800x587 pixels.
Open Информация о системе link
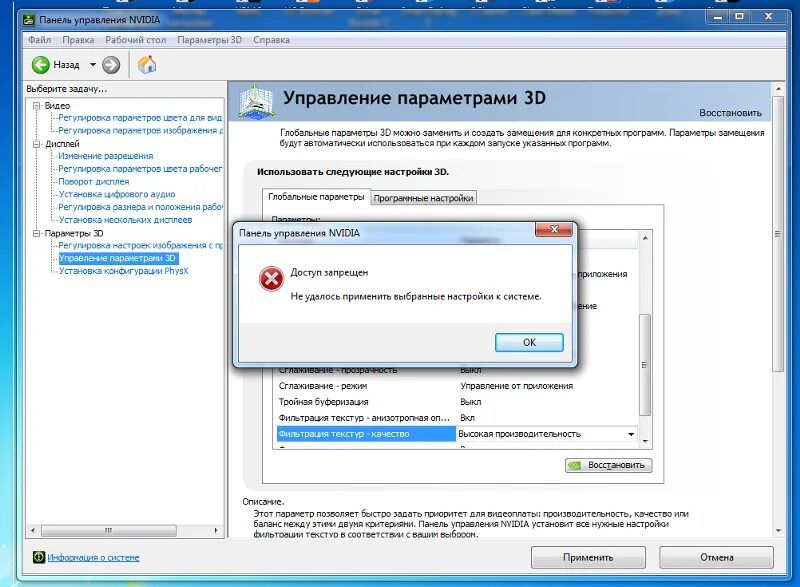pyautogui.click(x=93, y=557)
